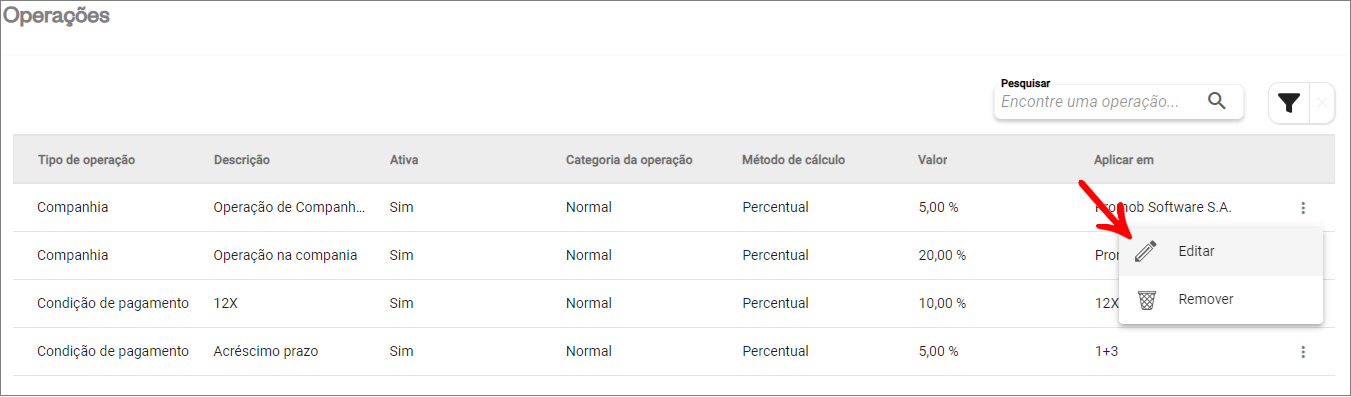
Task: Click the pencil icon beside Editar
Action: click(x=1146, y=252)
